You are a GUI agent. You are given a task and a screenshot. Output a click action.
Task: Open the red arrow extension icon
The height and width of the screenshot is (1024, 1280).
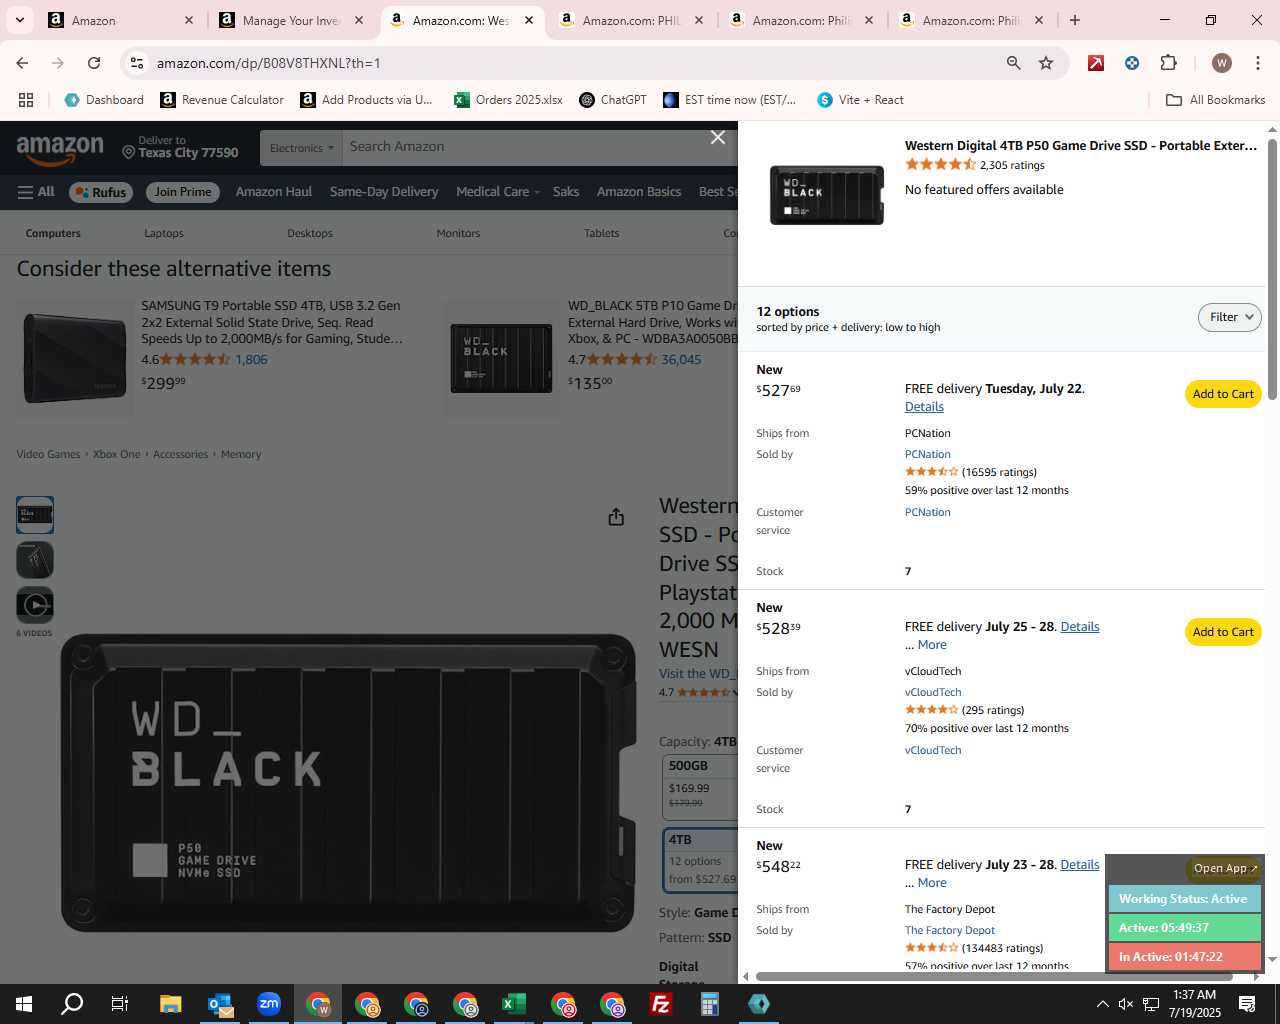(1096, 63)
